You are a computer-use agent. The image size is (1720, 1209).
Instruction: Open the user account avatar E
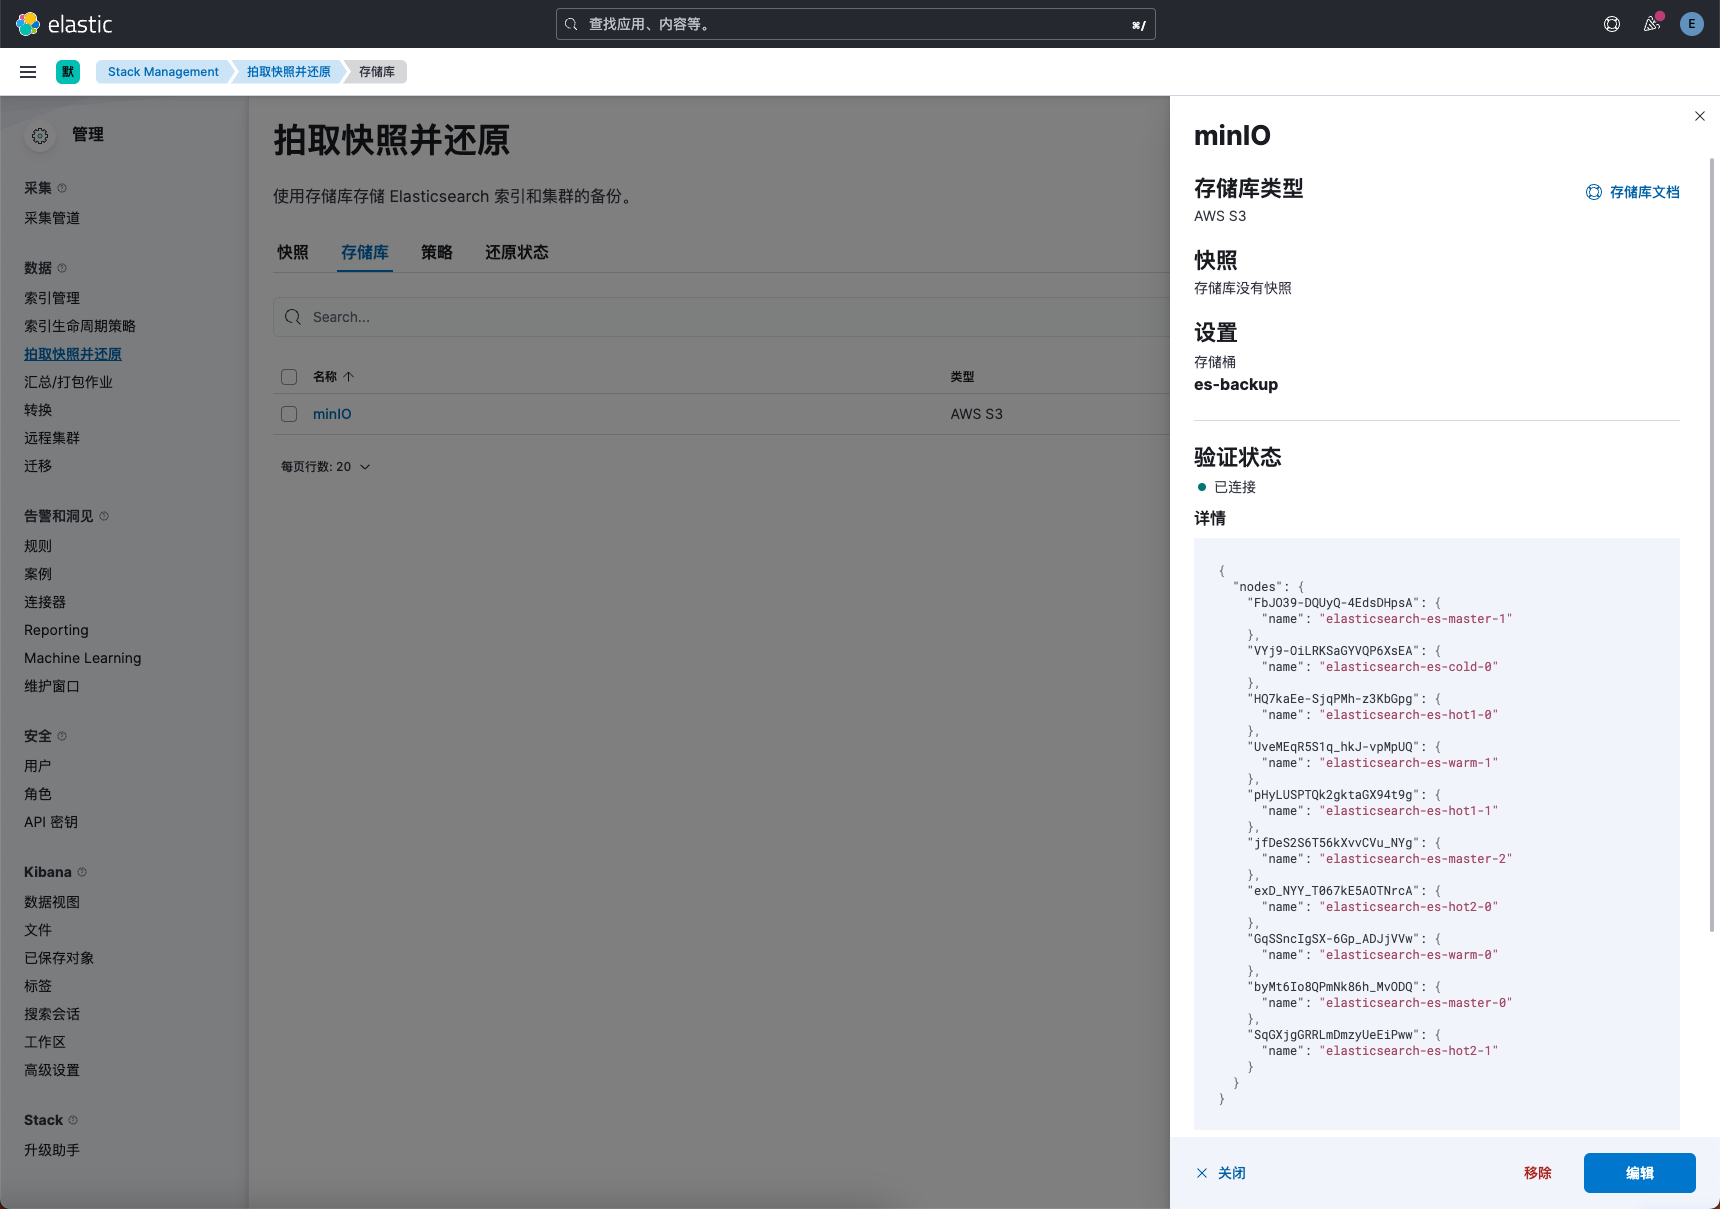(x=1692, y=24)
